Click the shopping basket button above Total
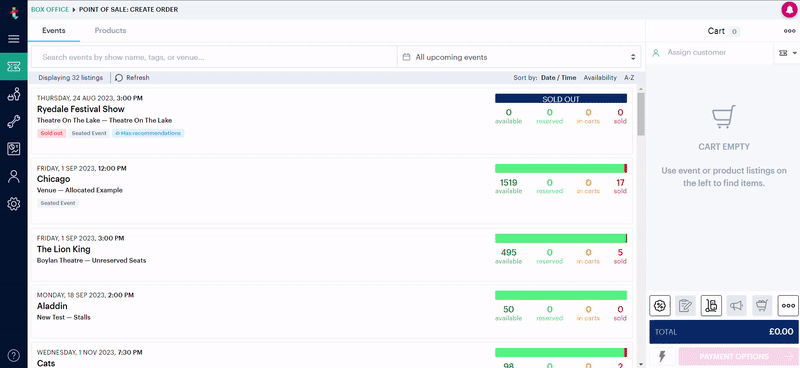 point(762,306)
